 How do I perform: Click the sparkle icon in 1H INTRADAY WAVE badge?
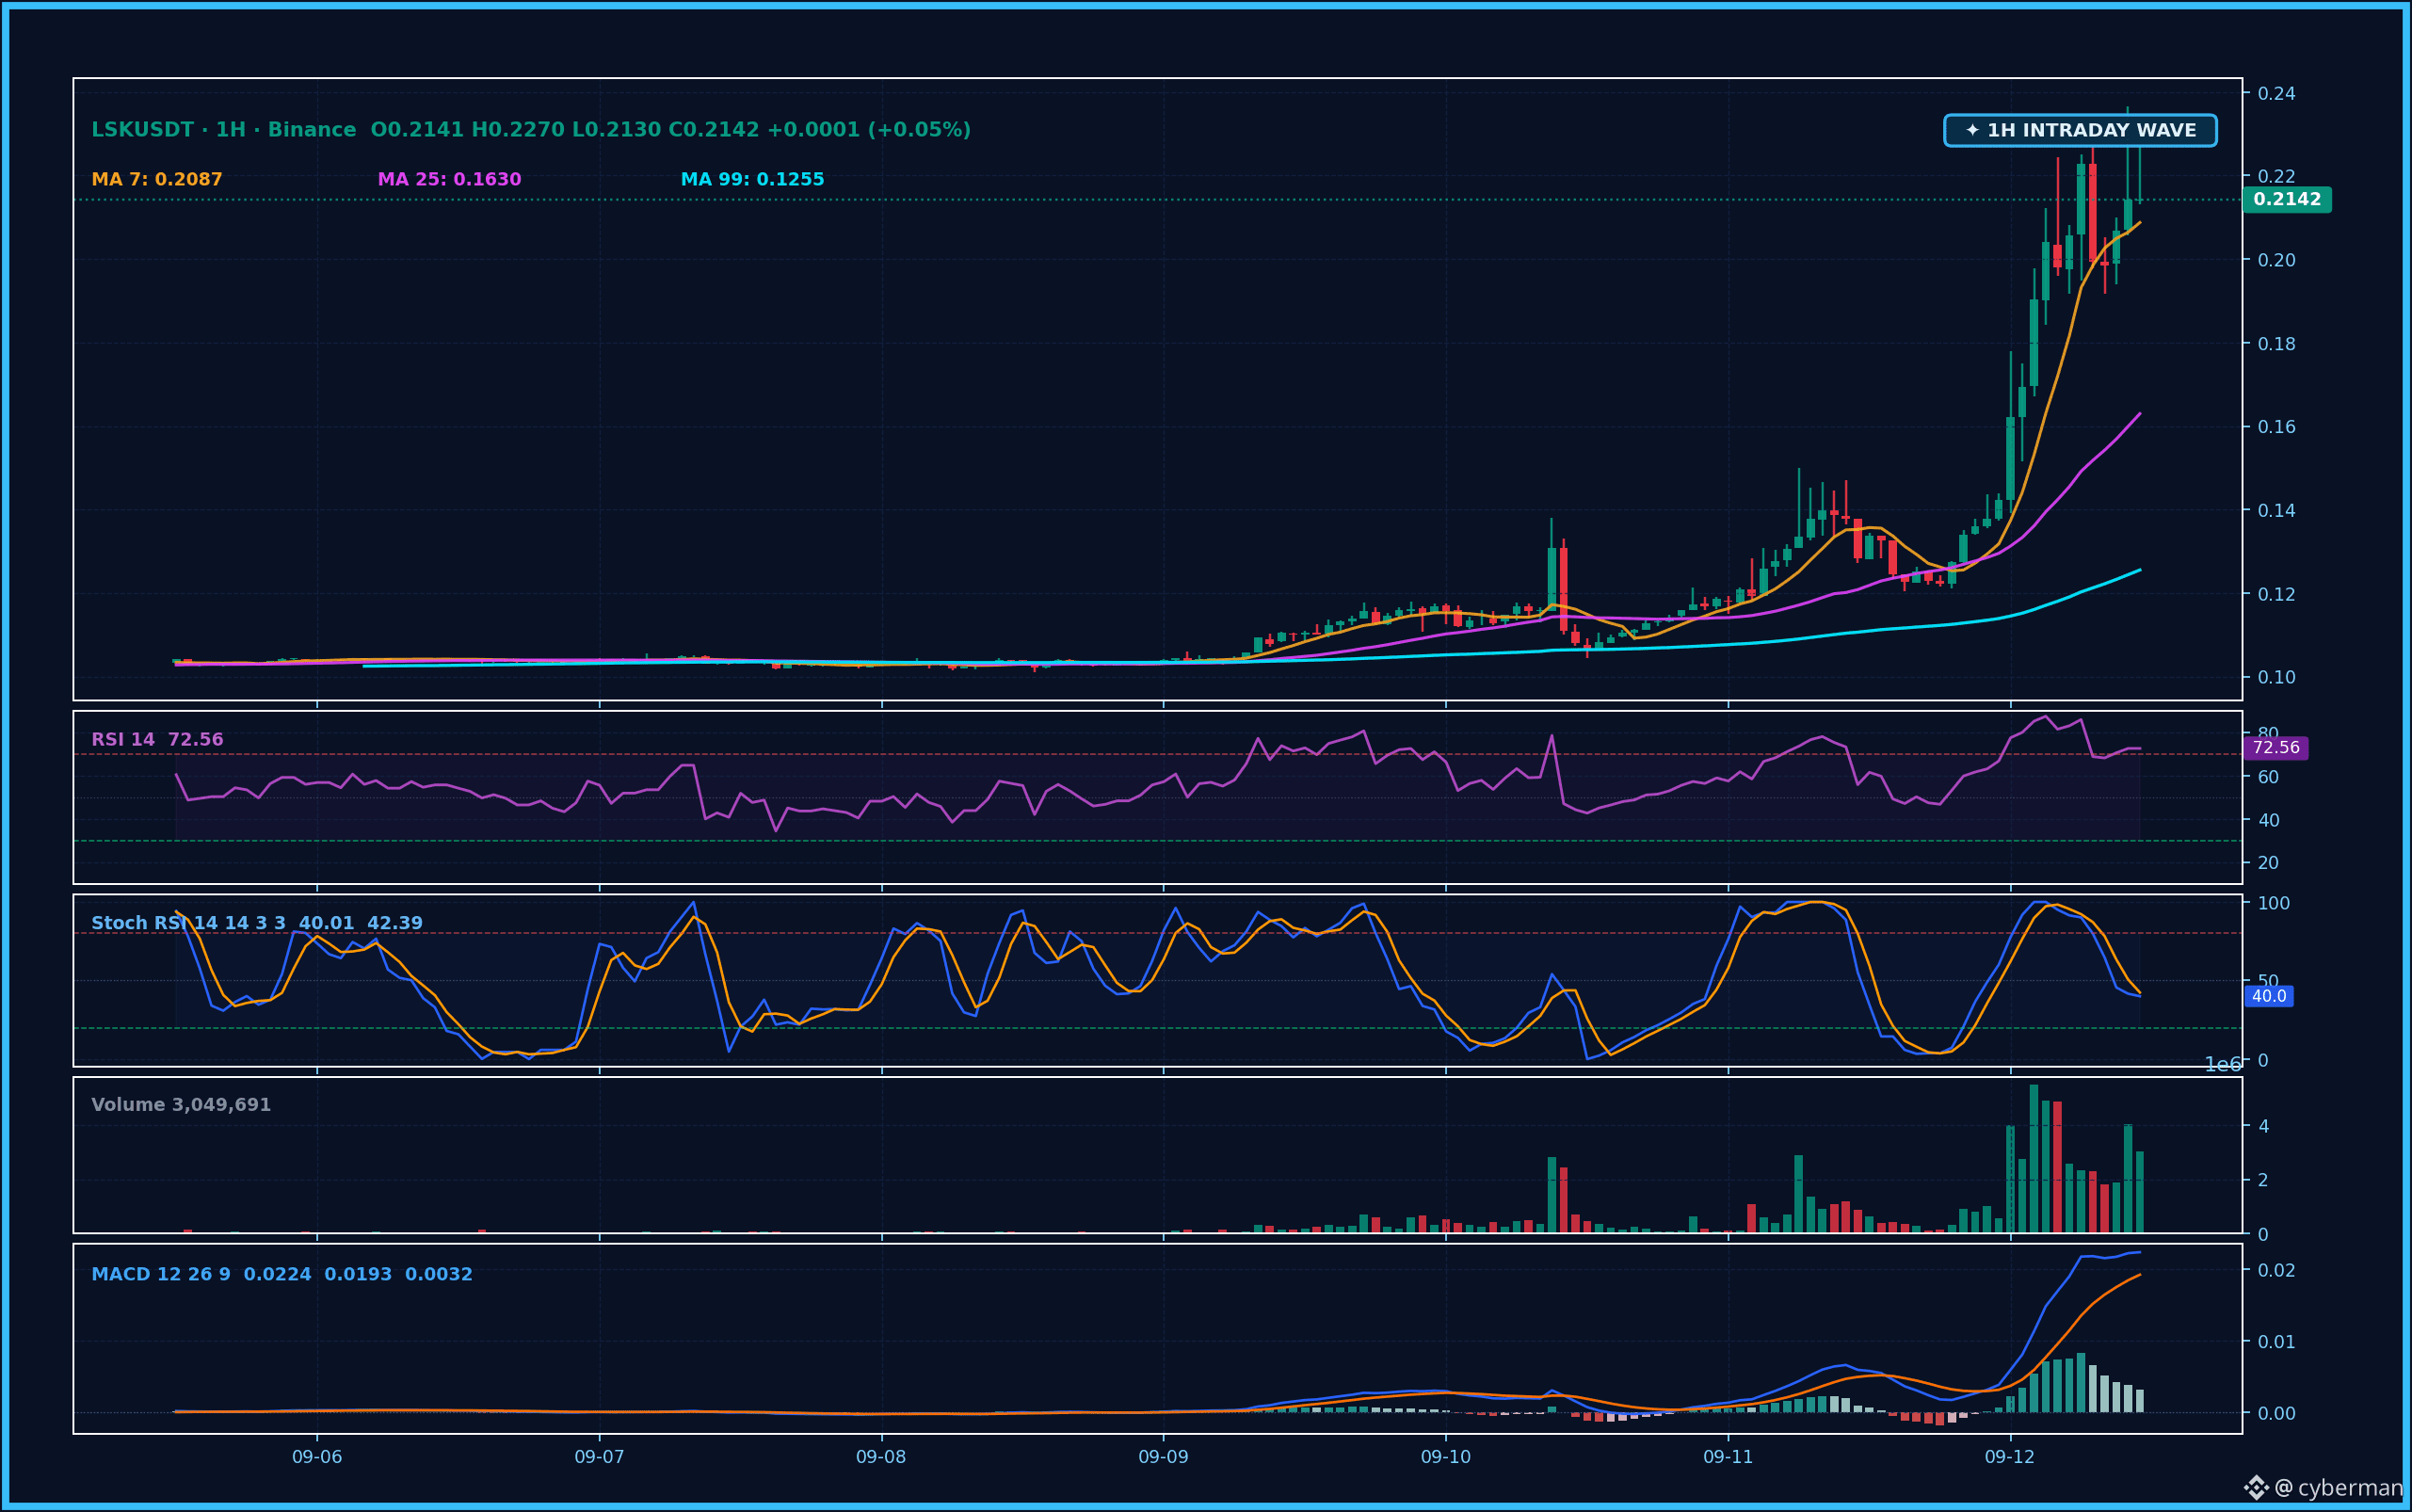tap(1972, 130)
